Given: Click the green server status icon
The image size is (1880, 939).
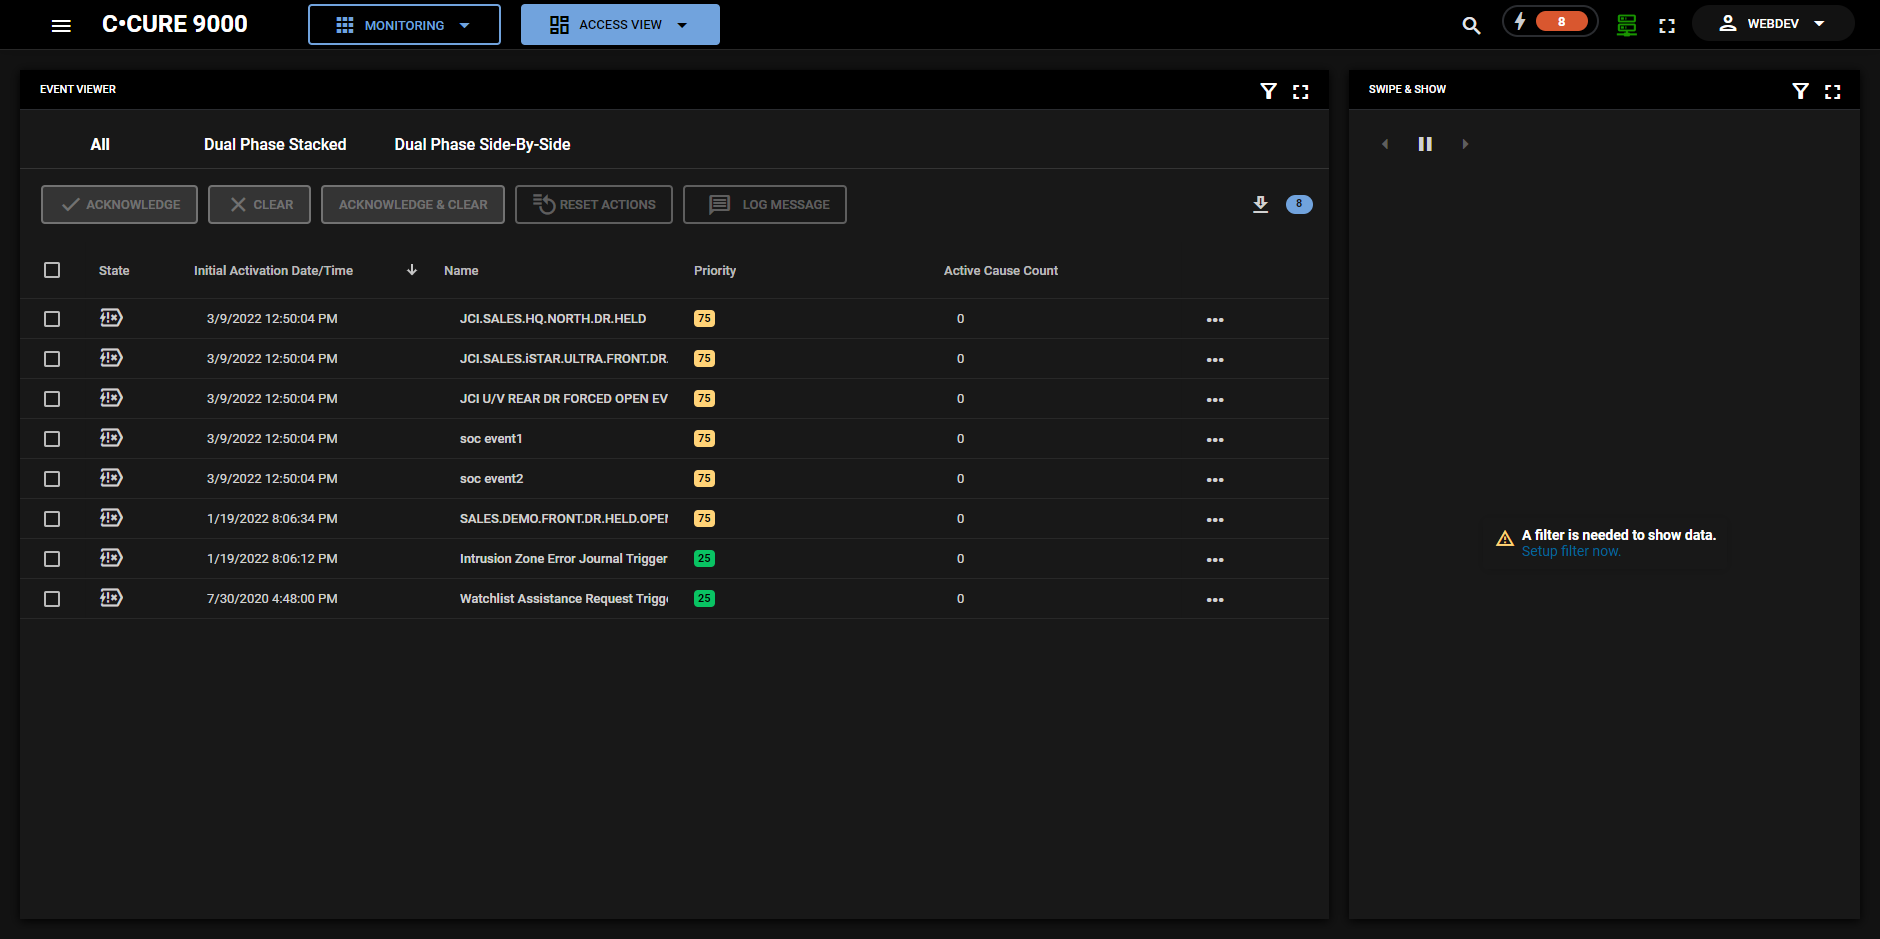Looking at the screenshot, I should pyautogui.click(x=1625, y=24).
